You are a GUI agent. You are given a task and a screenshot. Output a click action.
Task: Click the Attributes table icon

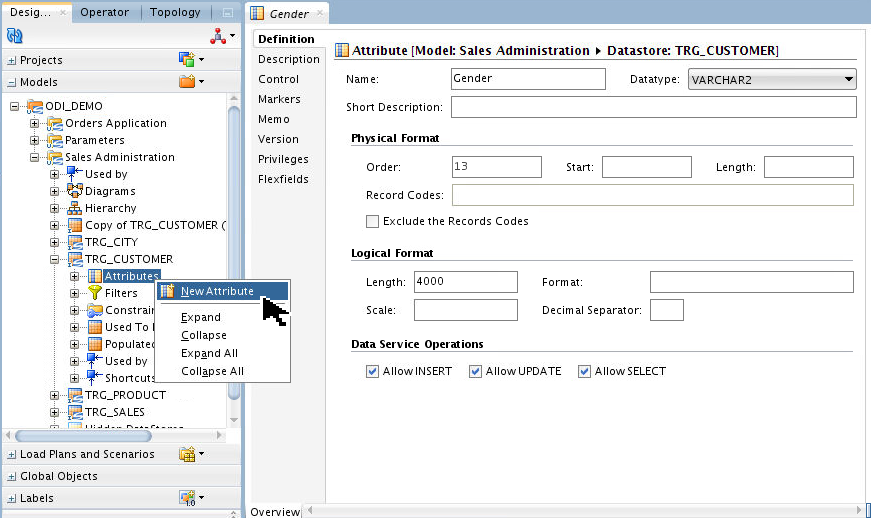coord(94,276)
